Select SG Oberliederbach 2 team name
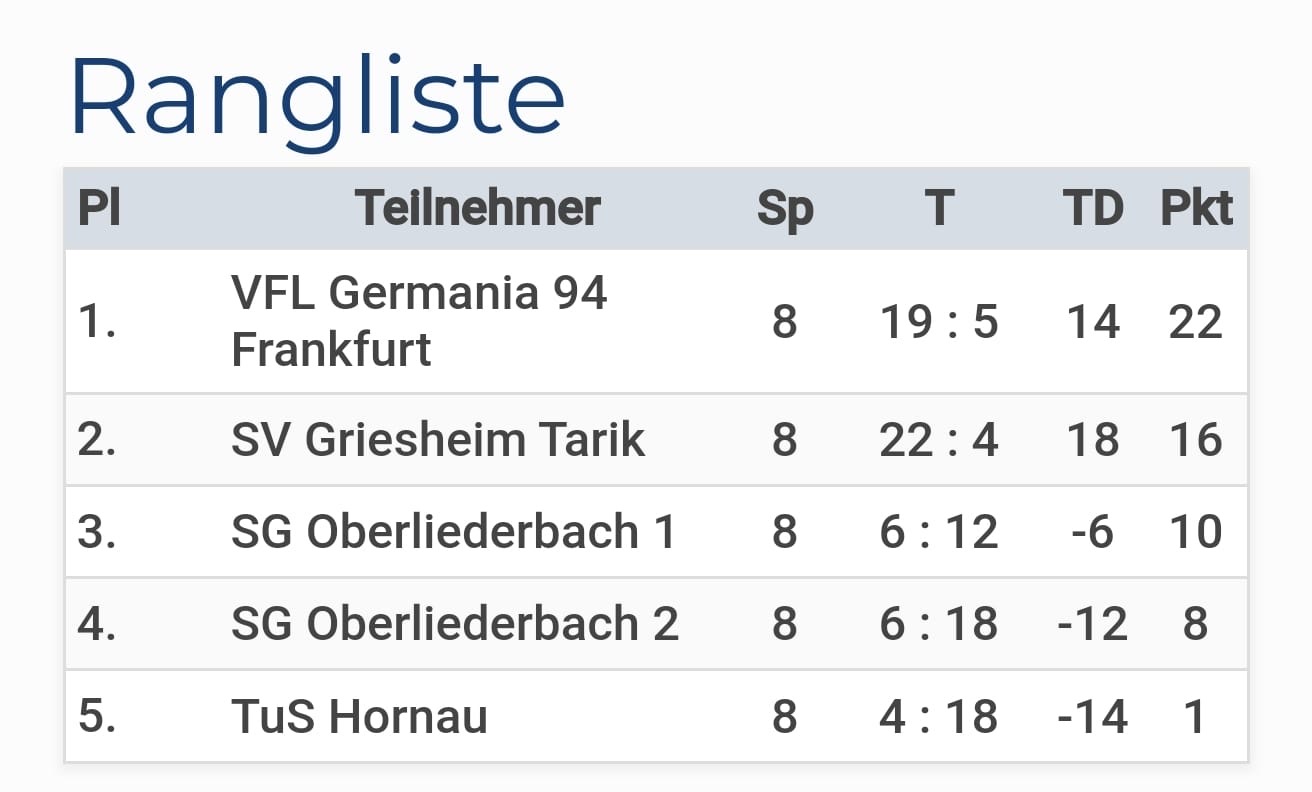1312x792 pixels. point(455,624)
